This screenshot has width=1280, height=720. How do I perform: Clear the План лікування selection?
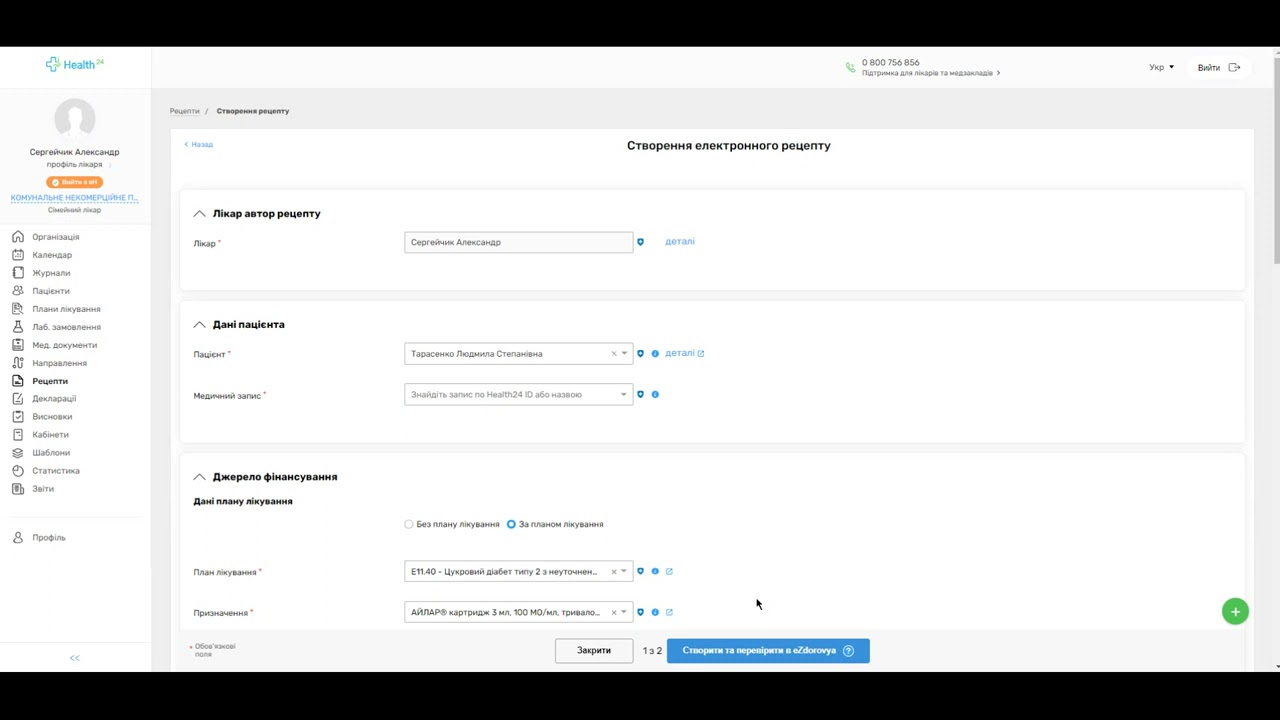point(614,572)
